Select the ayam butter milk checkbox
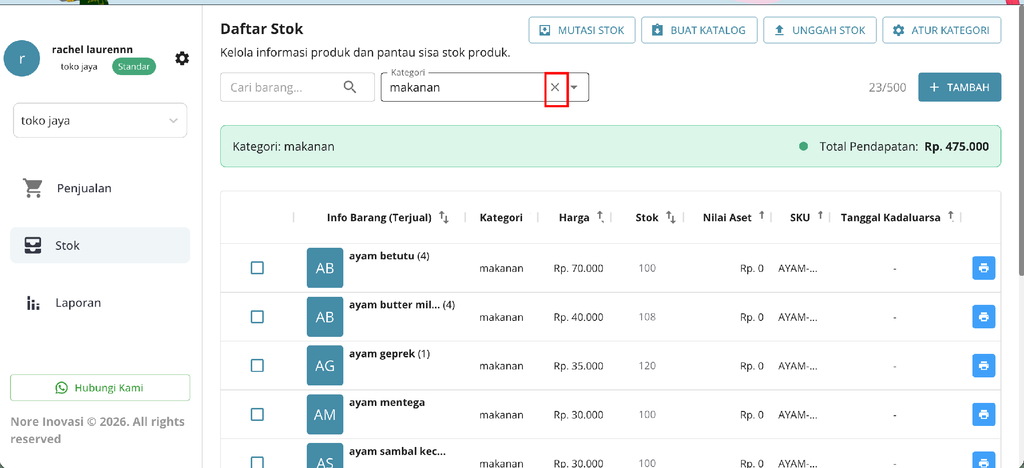Viewport: 1024px width, 468px height. [x=257, y=317]
